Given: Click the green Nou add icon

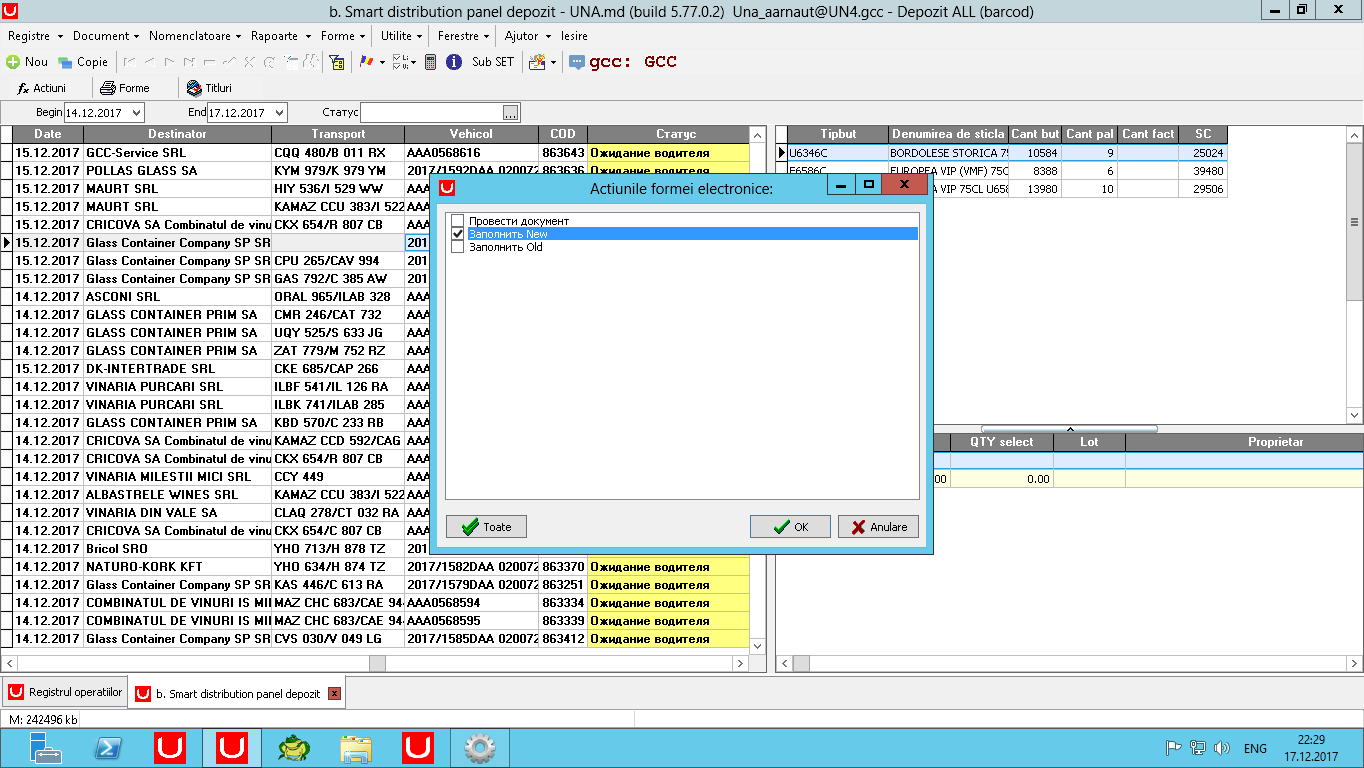Looking at the screenshot, I should (13, 62).
